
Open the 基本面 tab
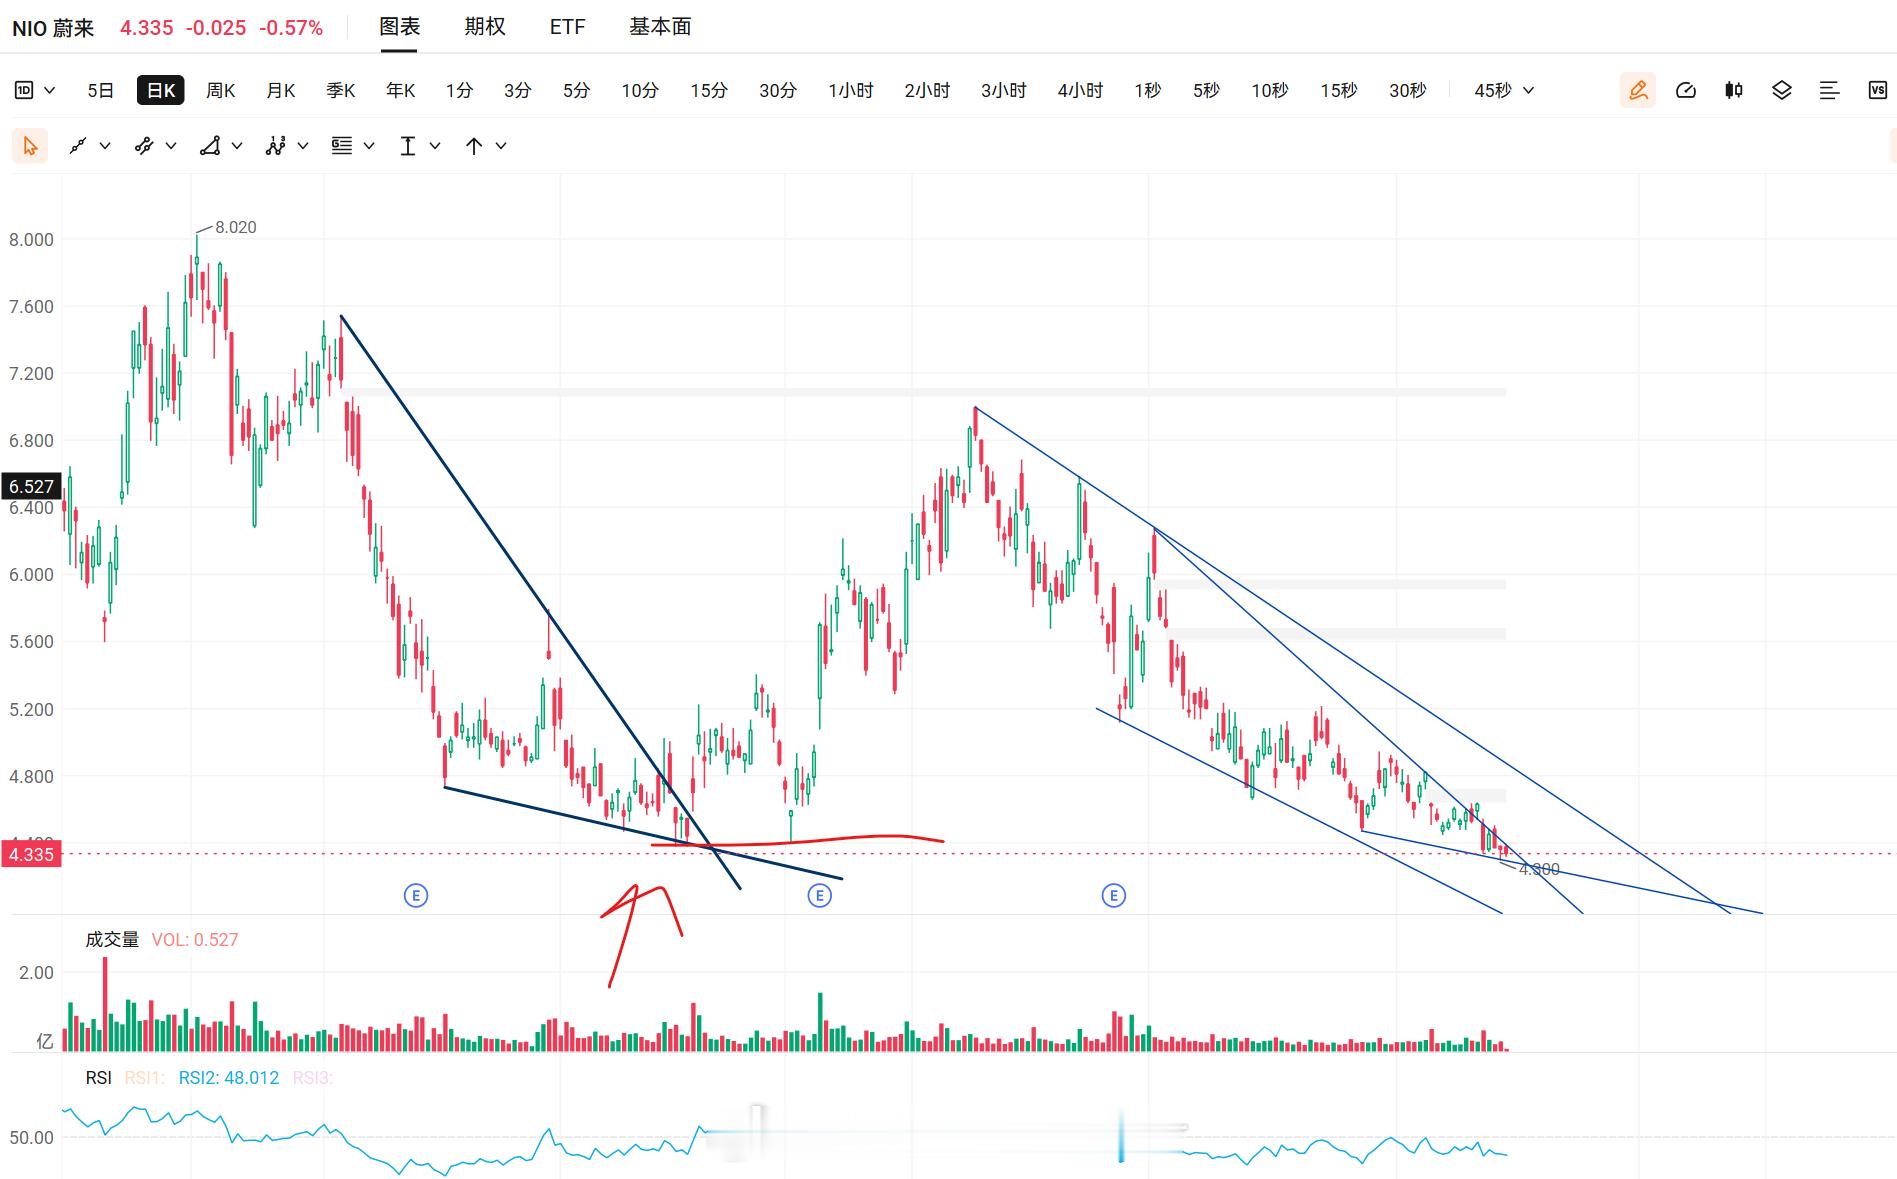(x=660, y=27)
